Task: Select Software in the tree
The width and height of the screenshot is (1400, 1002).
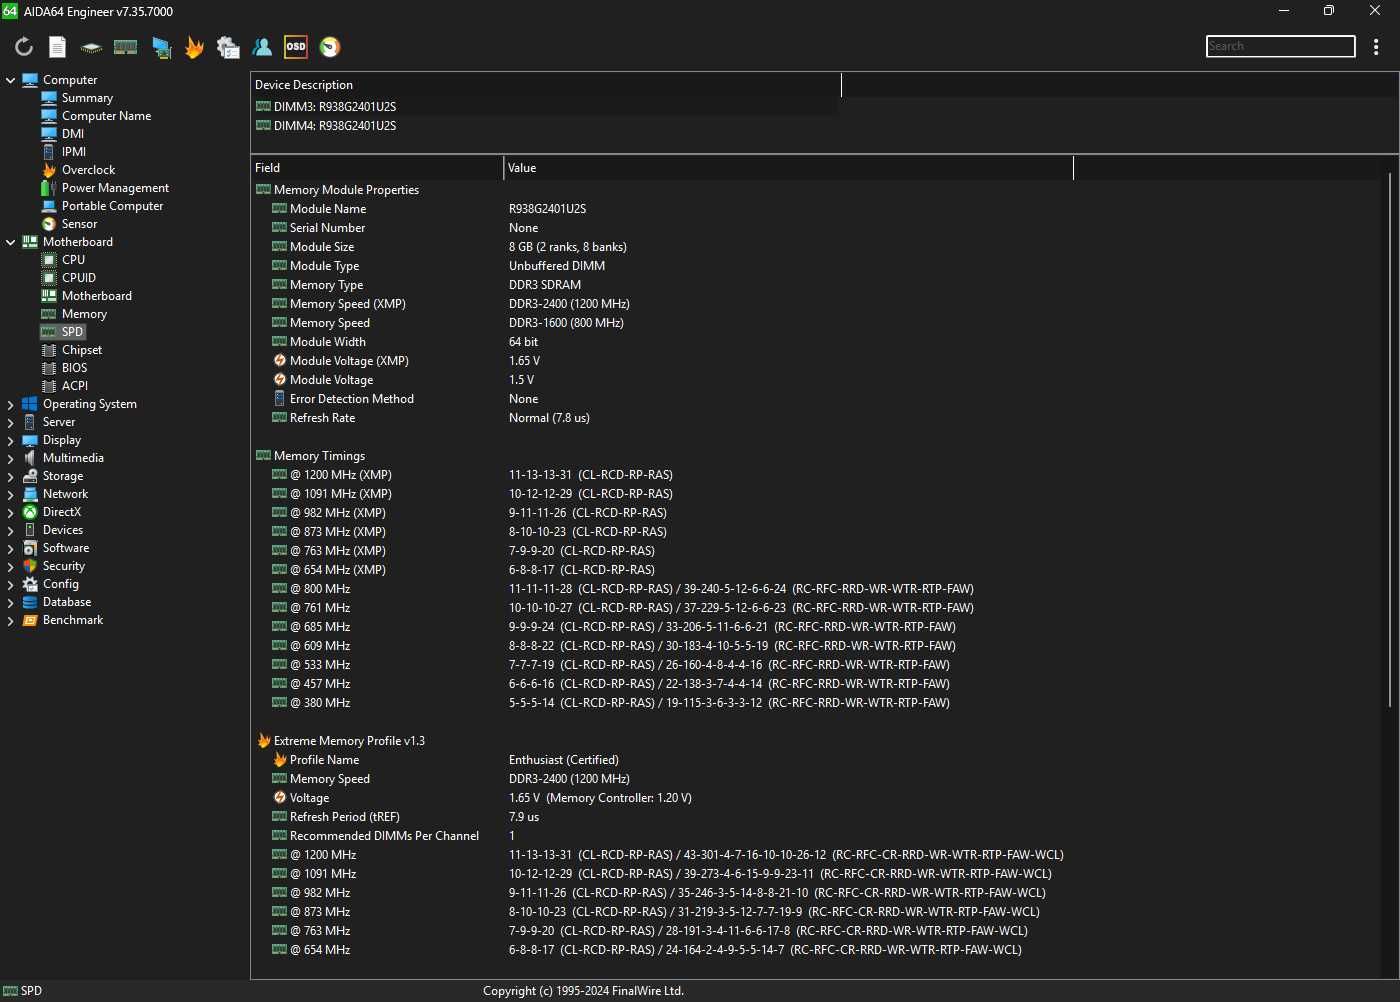Action: [x=65, y=548]
